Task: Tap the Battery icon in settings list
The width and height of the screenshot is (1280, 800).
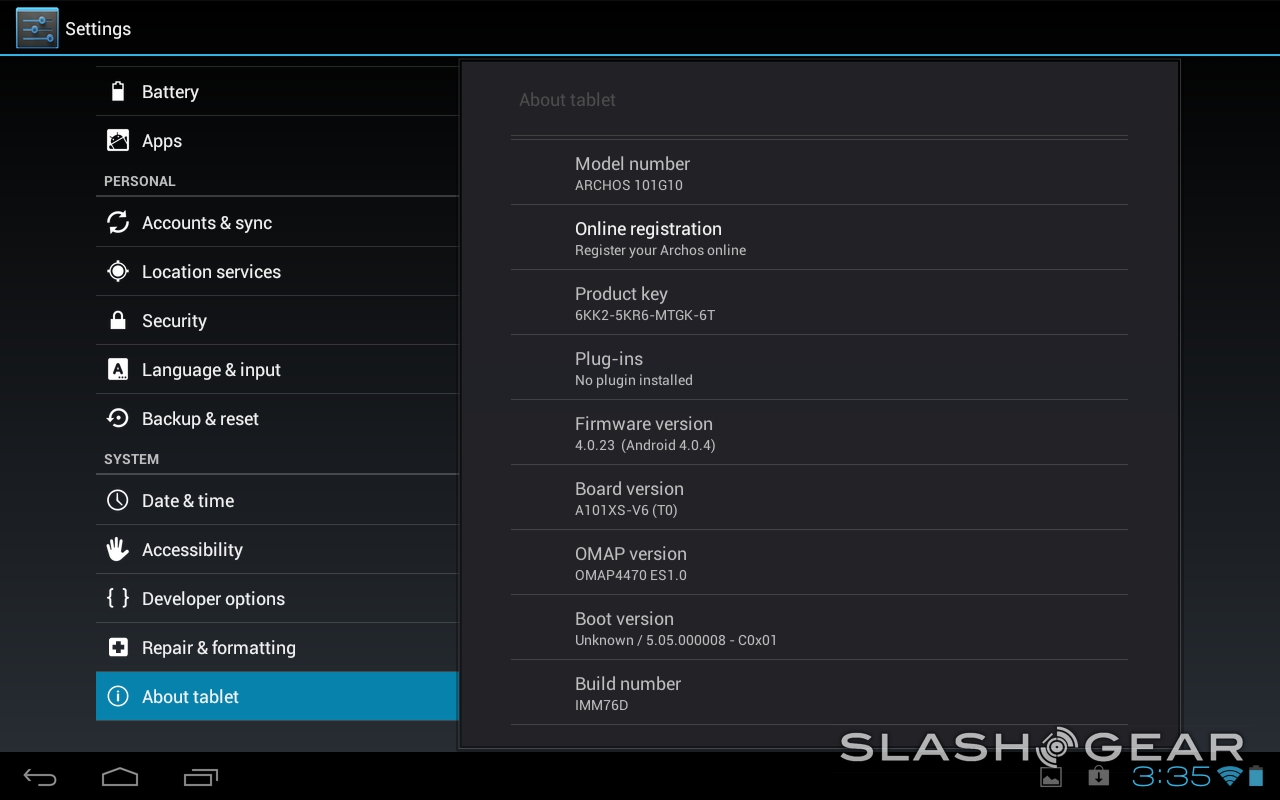Action: tap(118, 92)
